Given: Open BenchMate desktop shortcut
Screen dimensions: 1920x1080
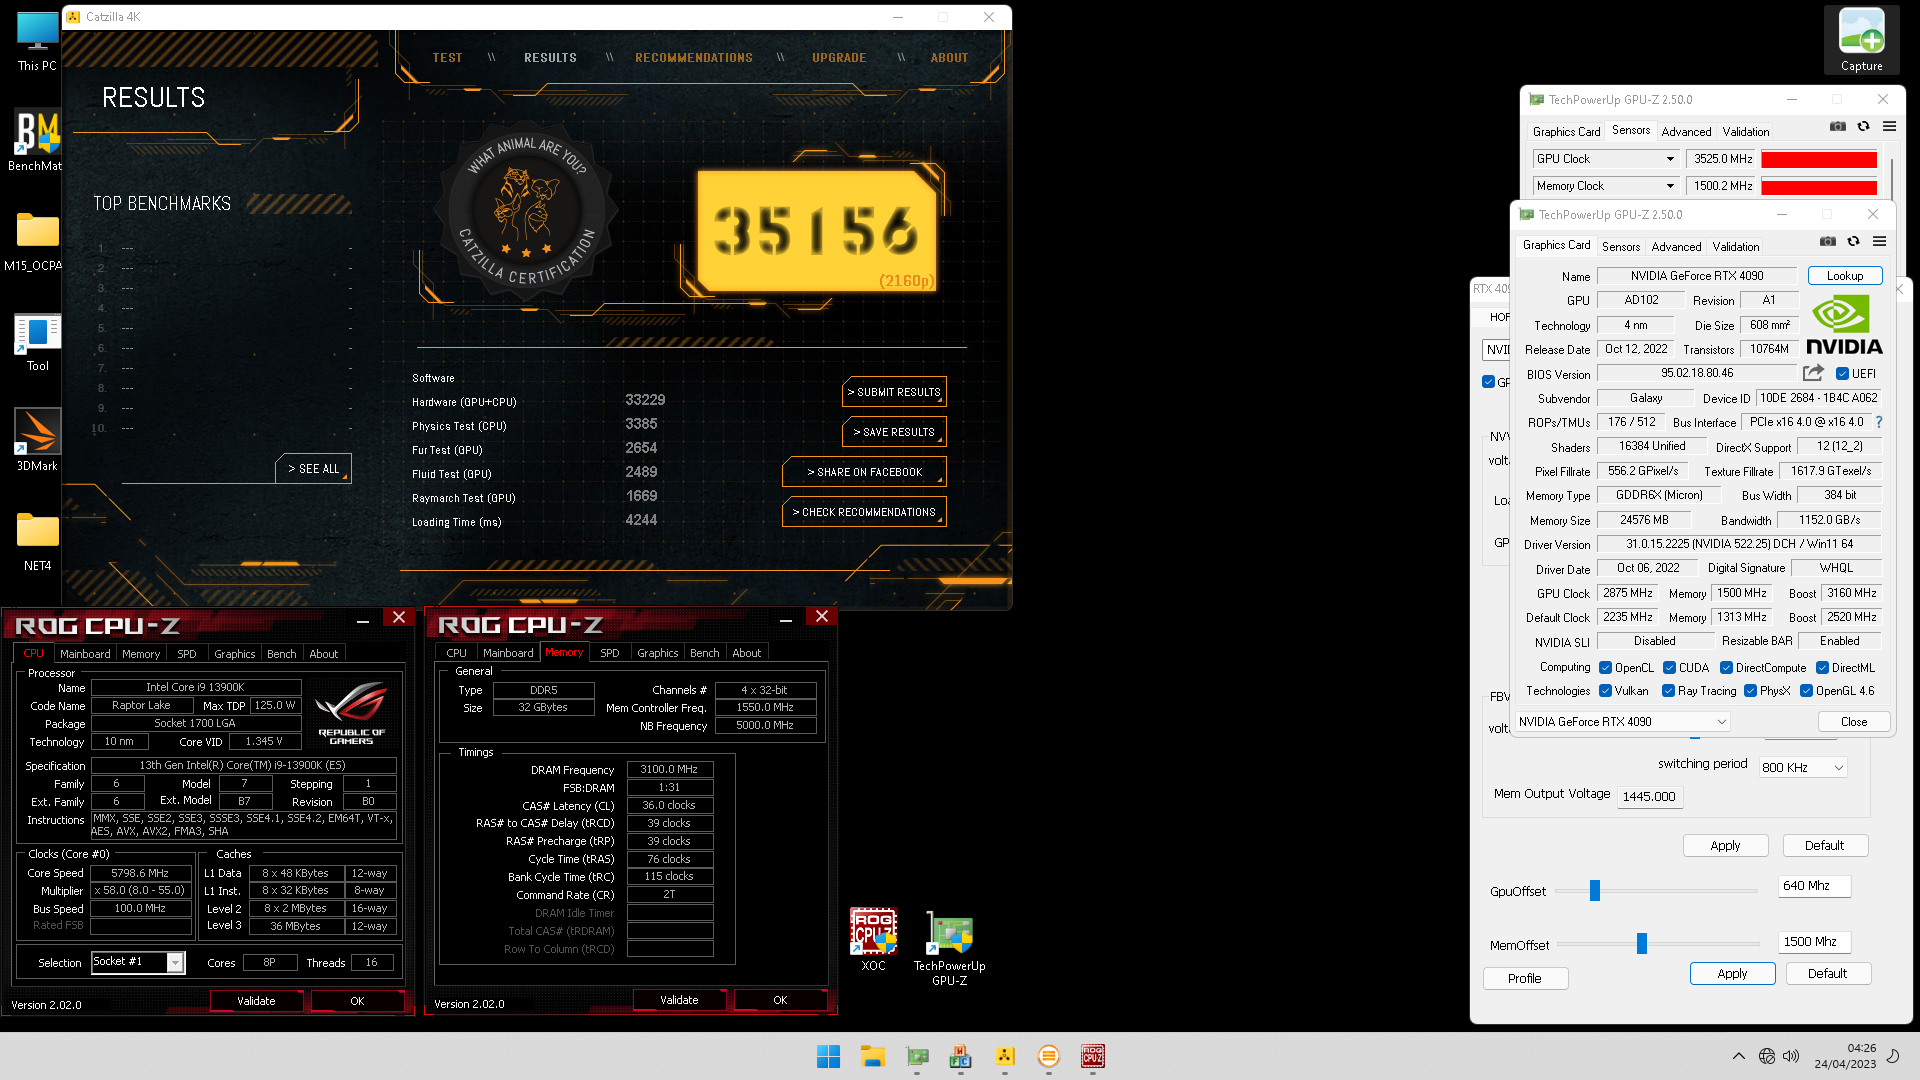Looking at the screenshot, I should (37, 141).
